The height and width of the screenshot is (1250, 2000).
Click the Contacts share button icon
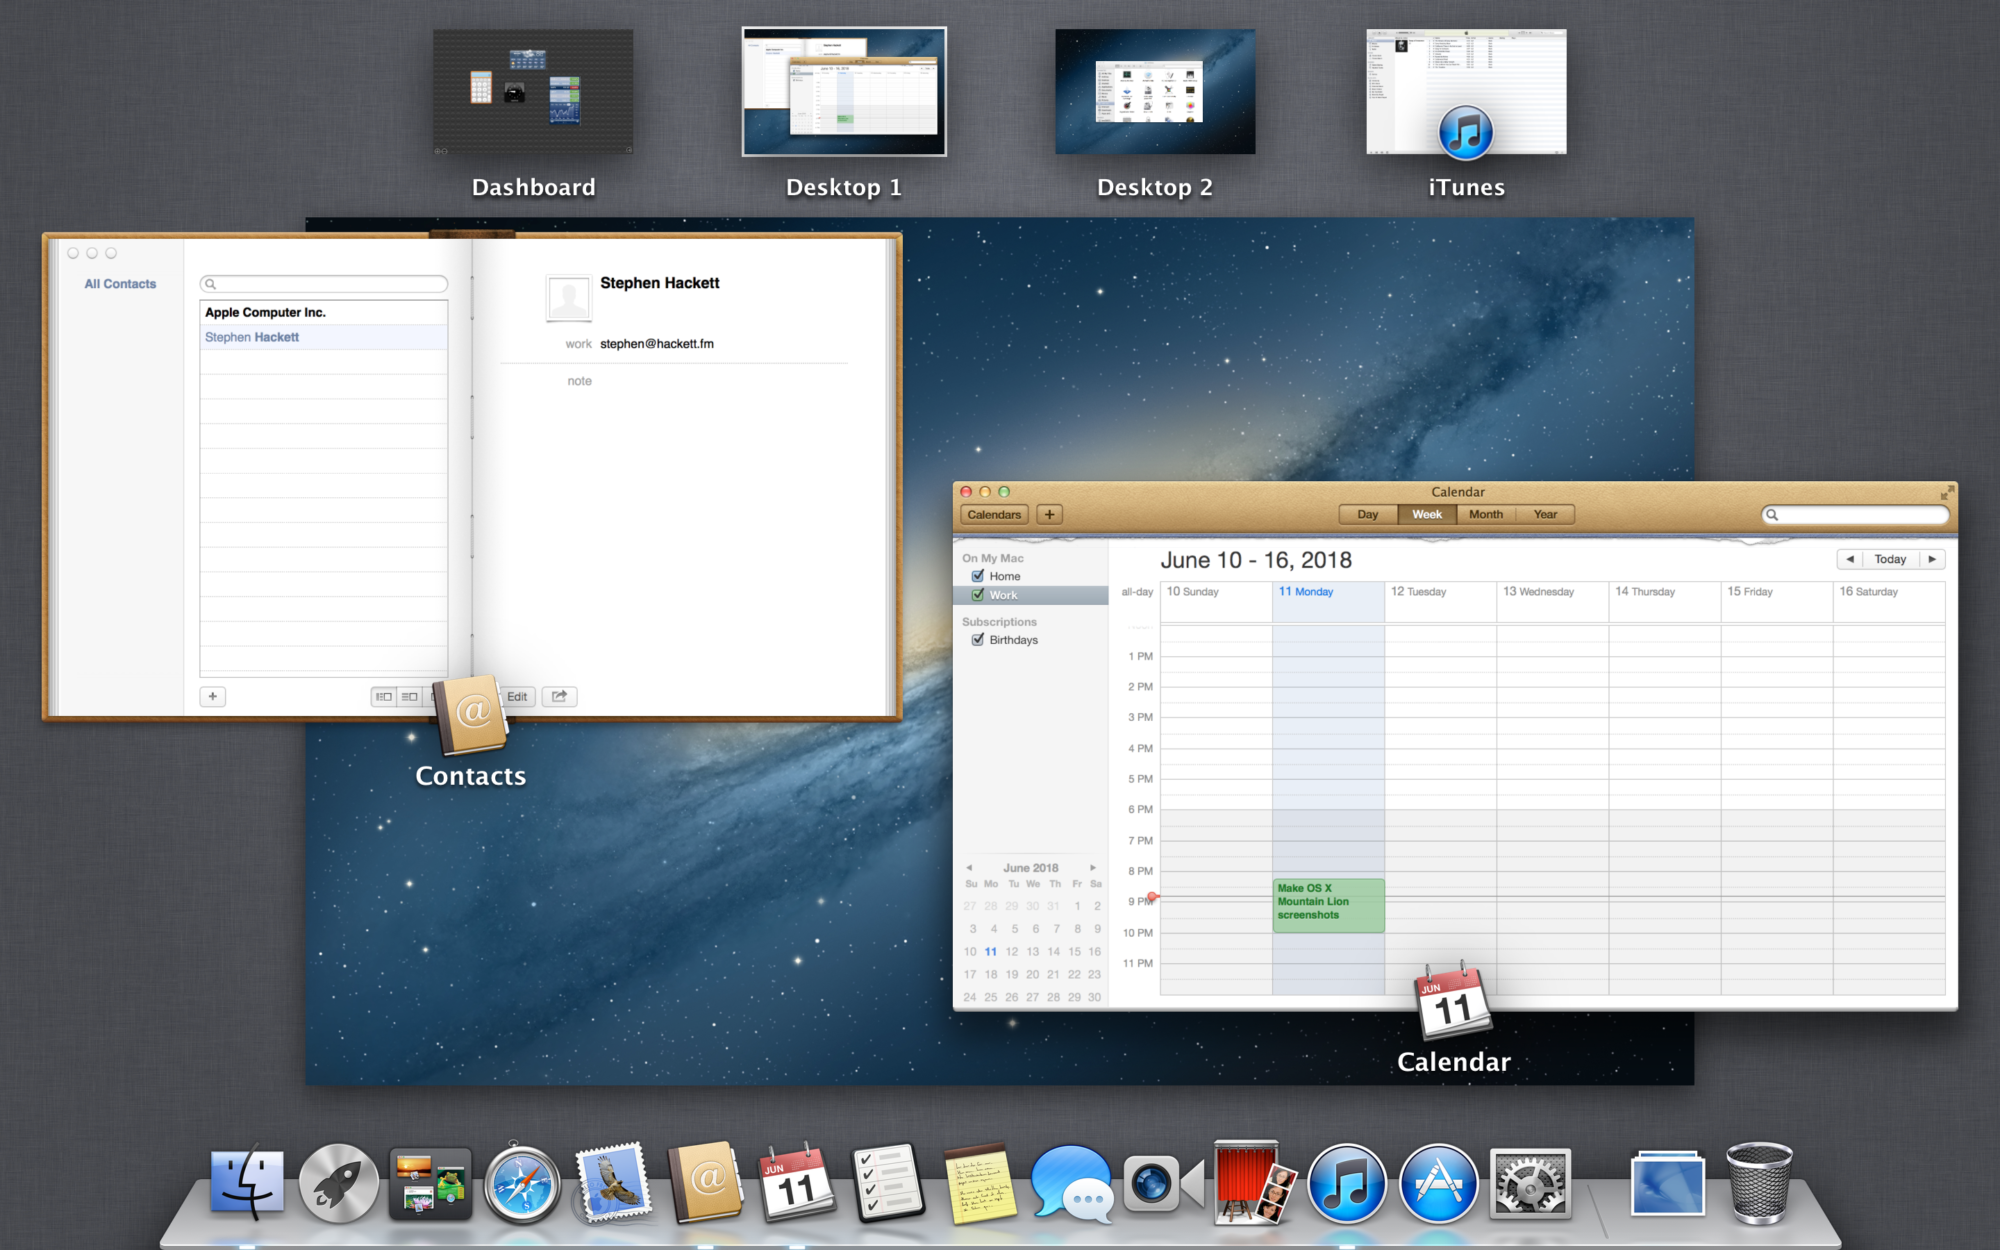[x=559, y=696]
